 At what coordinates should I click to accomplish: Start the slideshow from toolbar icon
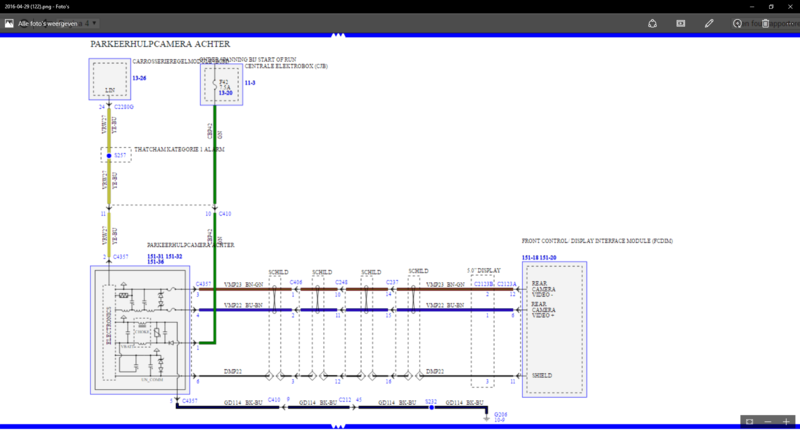coord(680,21)
